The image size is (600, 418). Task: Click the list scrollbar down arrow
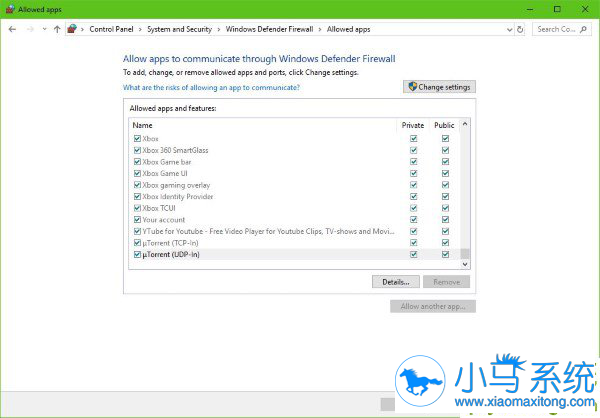pos(465,264)
